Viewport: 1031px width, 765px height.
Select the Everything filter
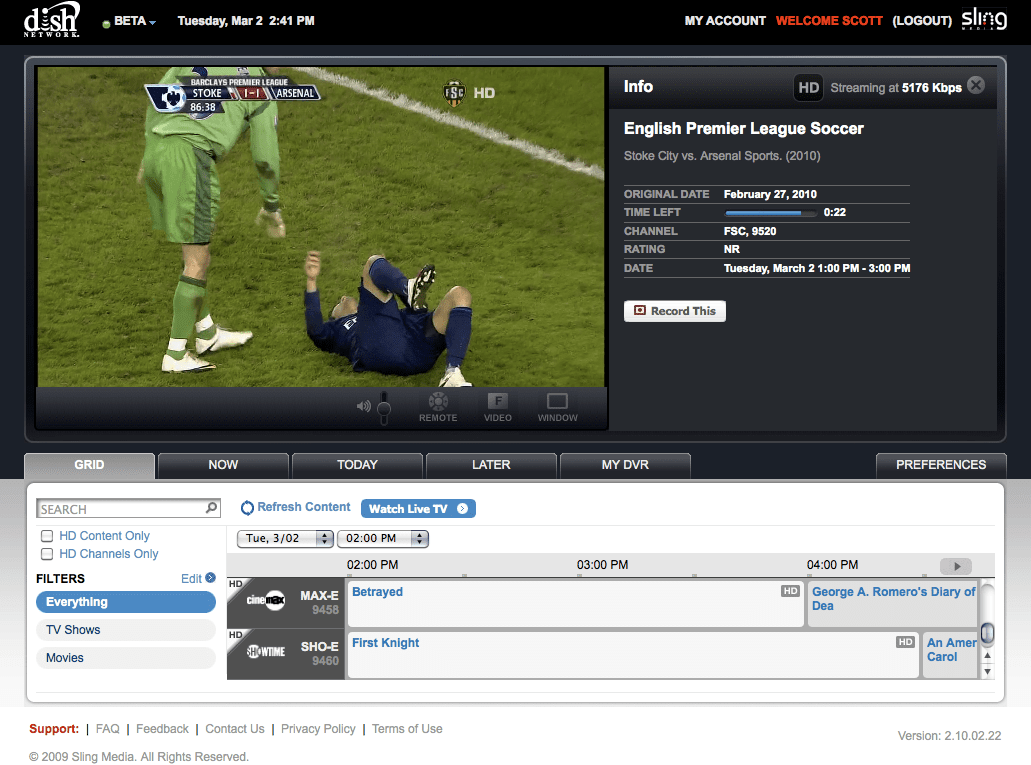pyautogui.click(x=126, y=602)
